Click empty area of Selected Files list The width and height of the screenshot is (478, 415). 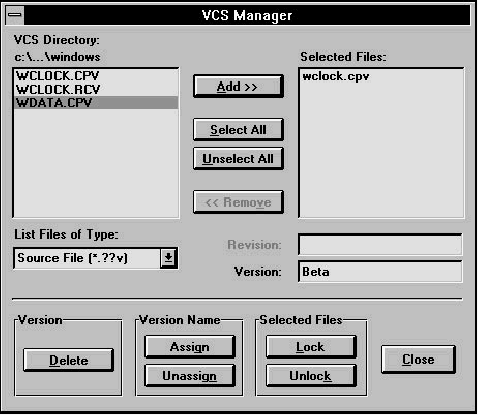pyautogui.click(x=381, y=150)
